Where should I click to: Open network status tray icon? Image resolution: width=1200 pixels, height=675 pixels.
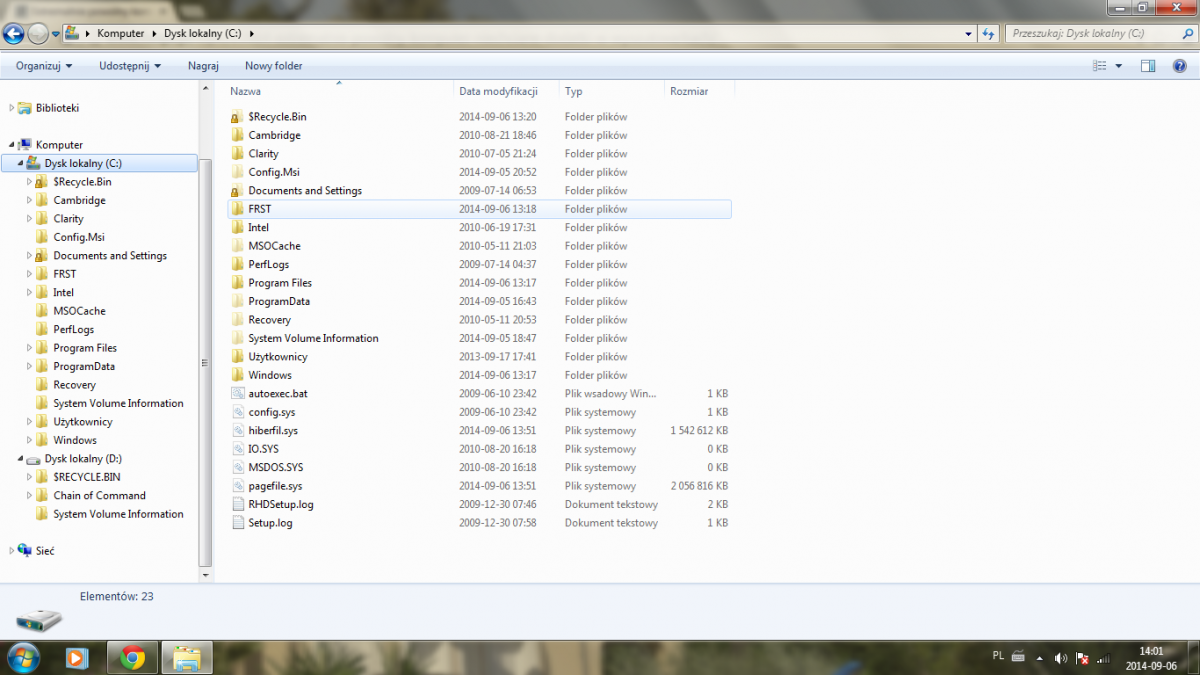pyautogui.click(x=1104, y=658)
